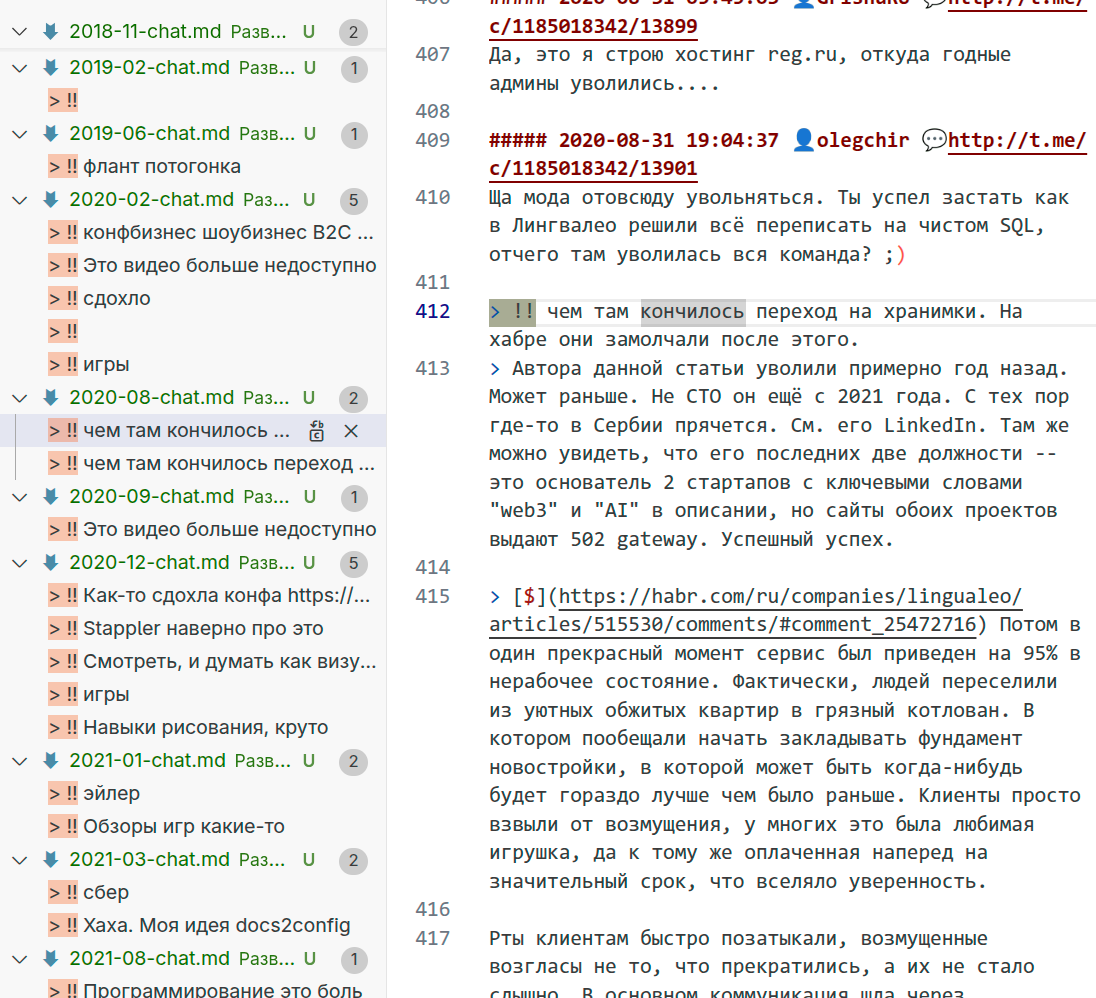Click the match count badge for 2020-12-chat.md
Image resolution: width=1096 pixels, height=998 pixels.
click(353, 563)
